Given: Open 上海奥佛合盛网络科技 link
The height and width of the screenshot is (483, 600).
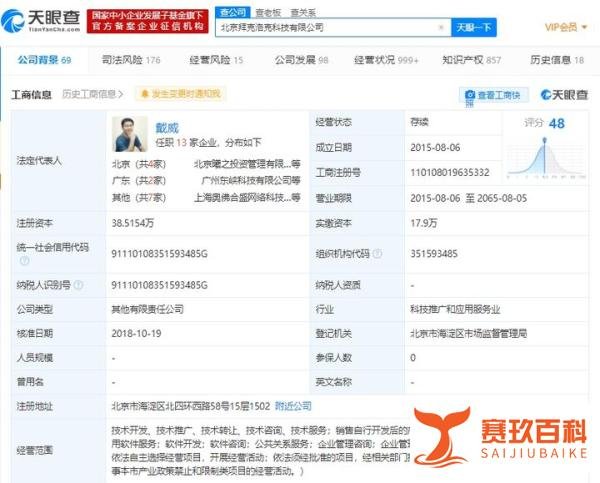Looking at the screenshot, I should tap(247, 197).
